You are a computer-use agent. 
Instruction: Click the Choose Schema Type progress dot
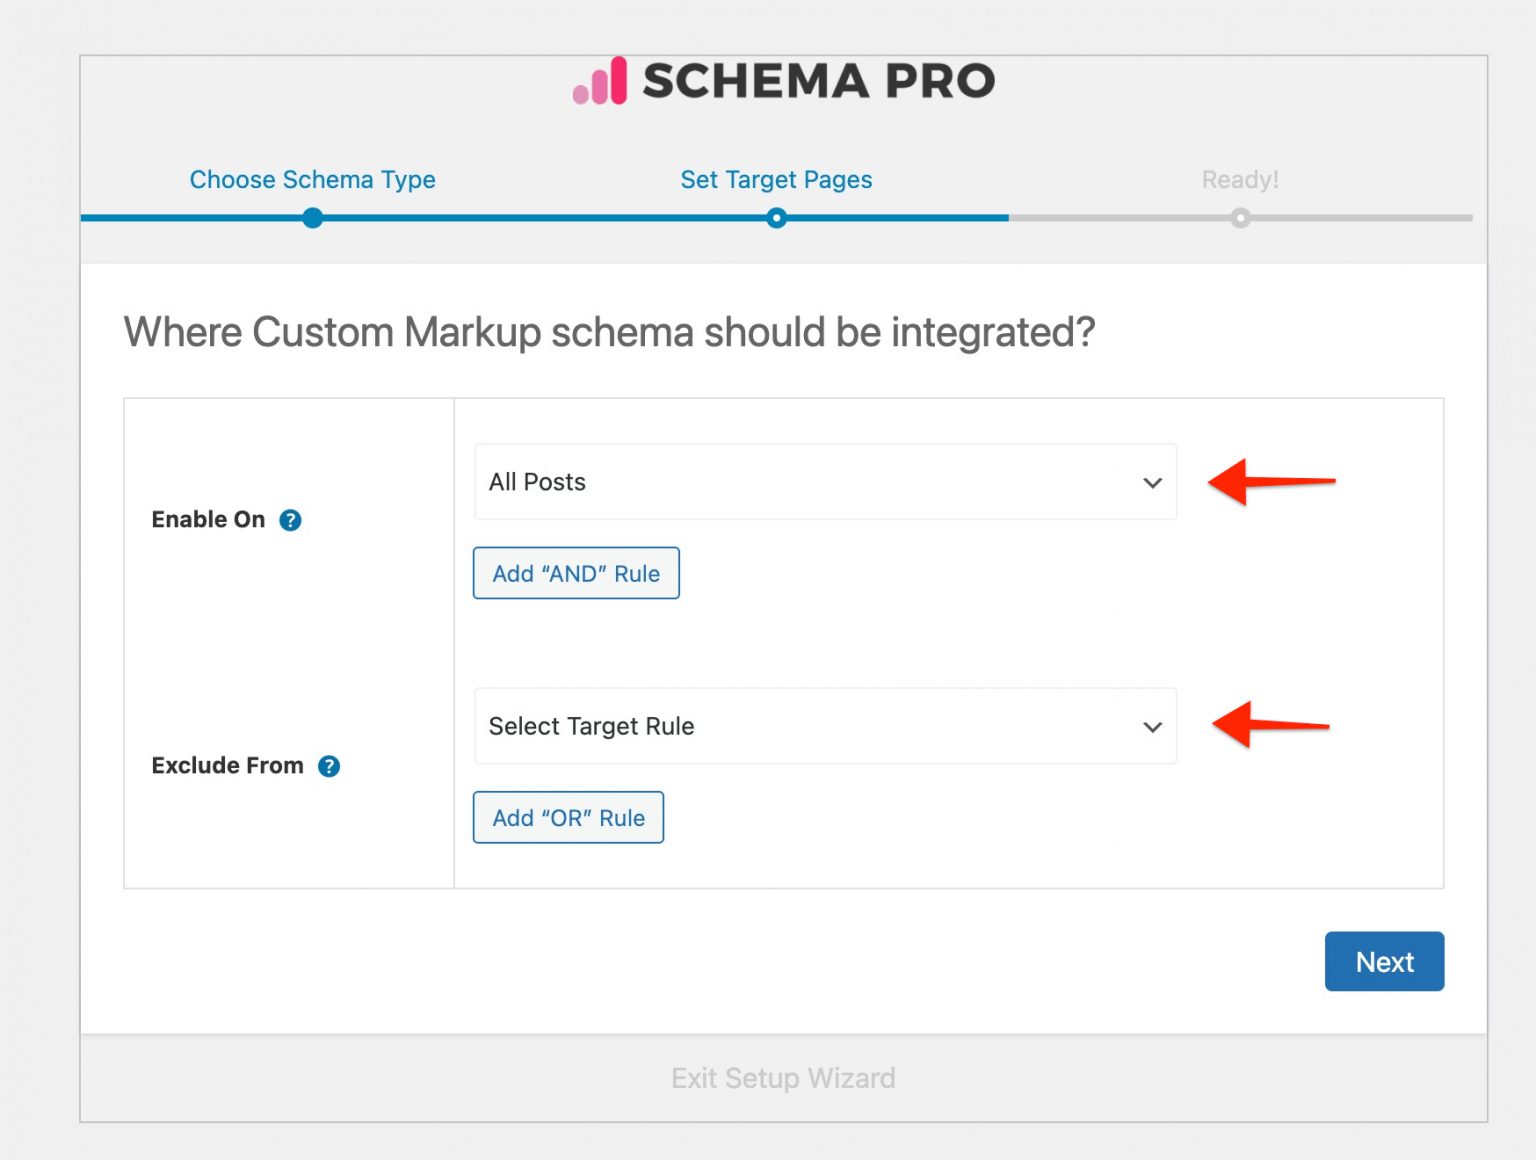point(312,217)
